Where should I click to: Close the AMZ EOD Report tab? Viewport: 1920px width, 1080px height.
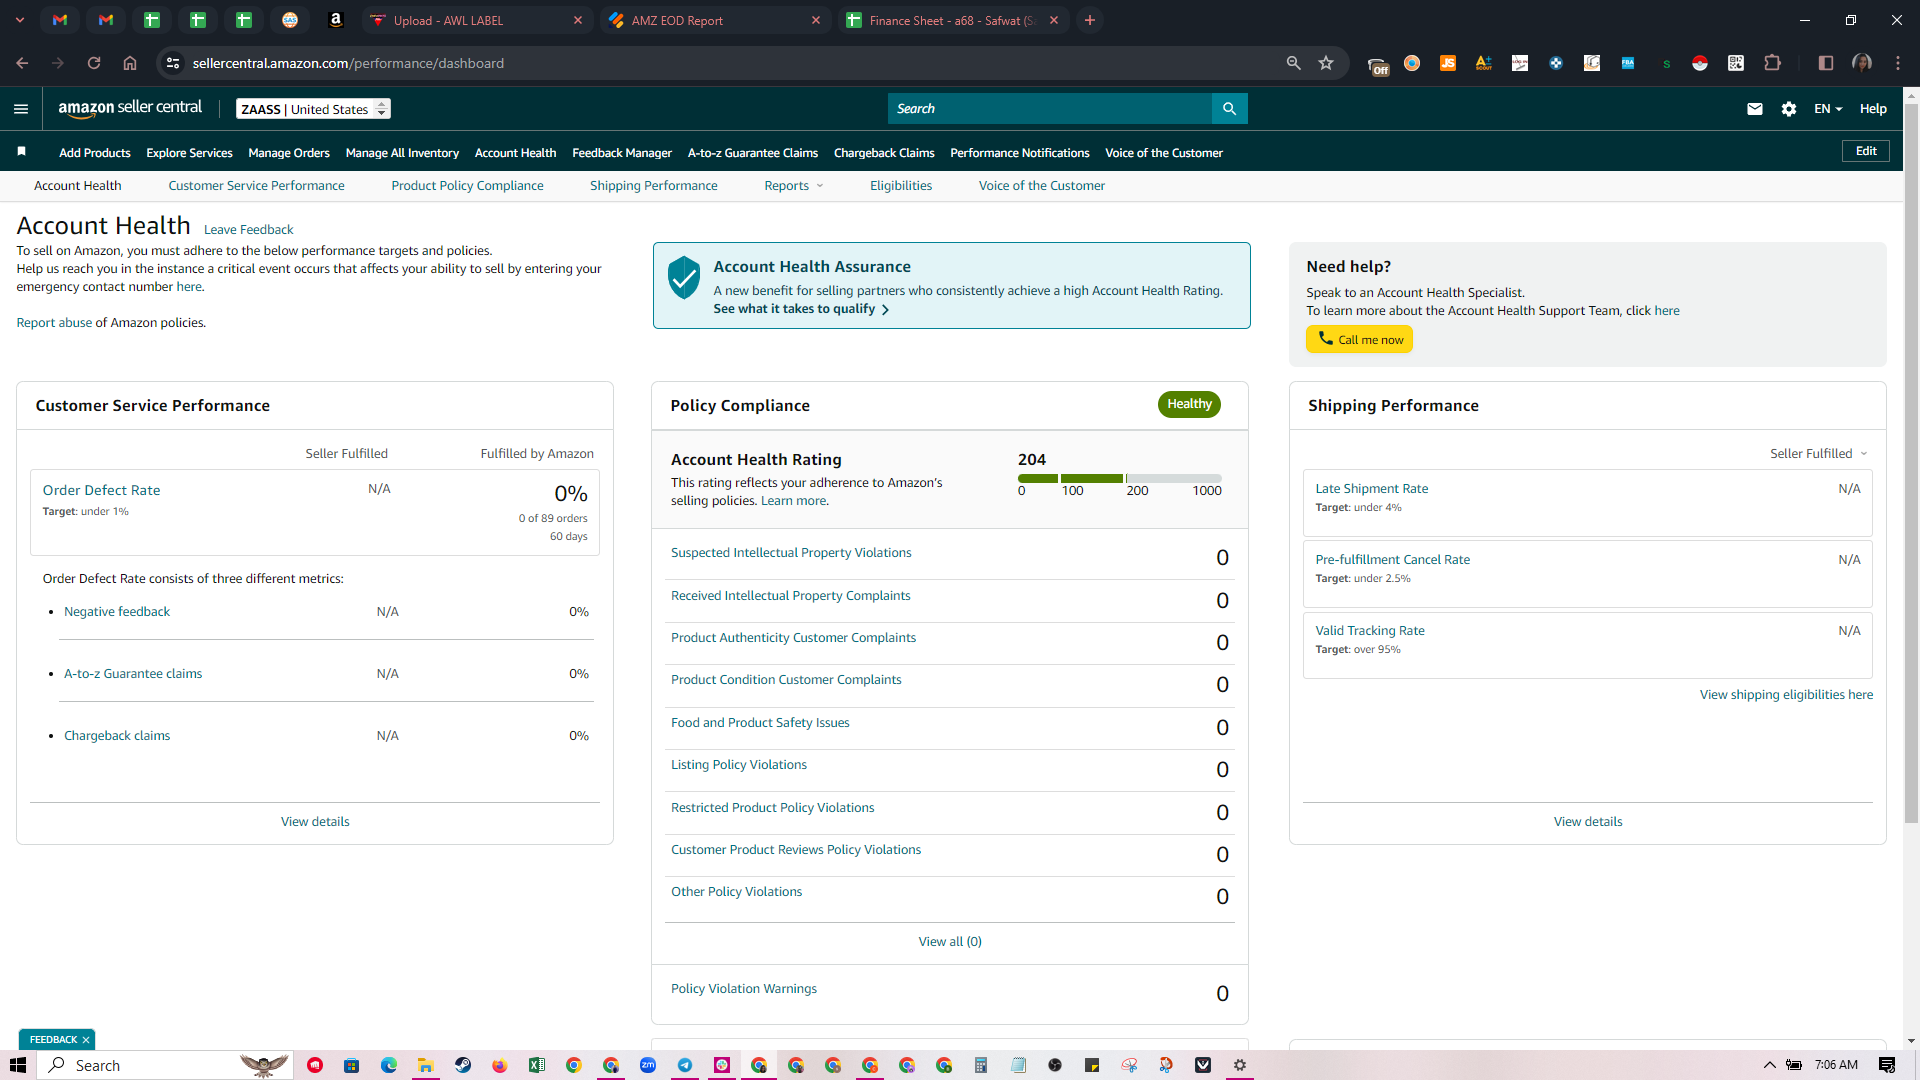816,20
